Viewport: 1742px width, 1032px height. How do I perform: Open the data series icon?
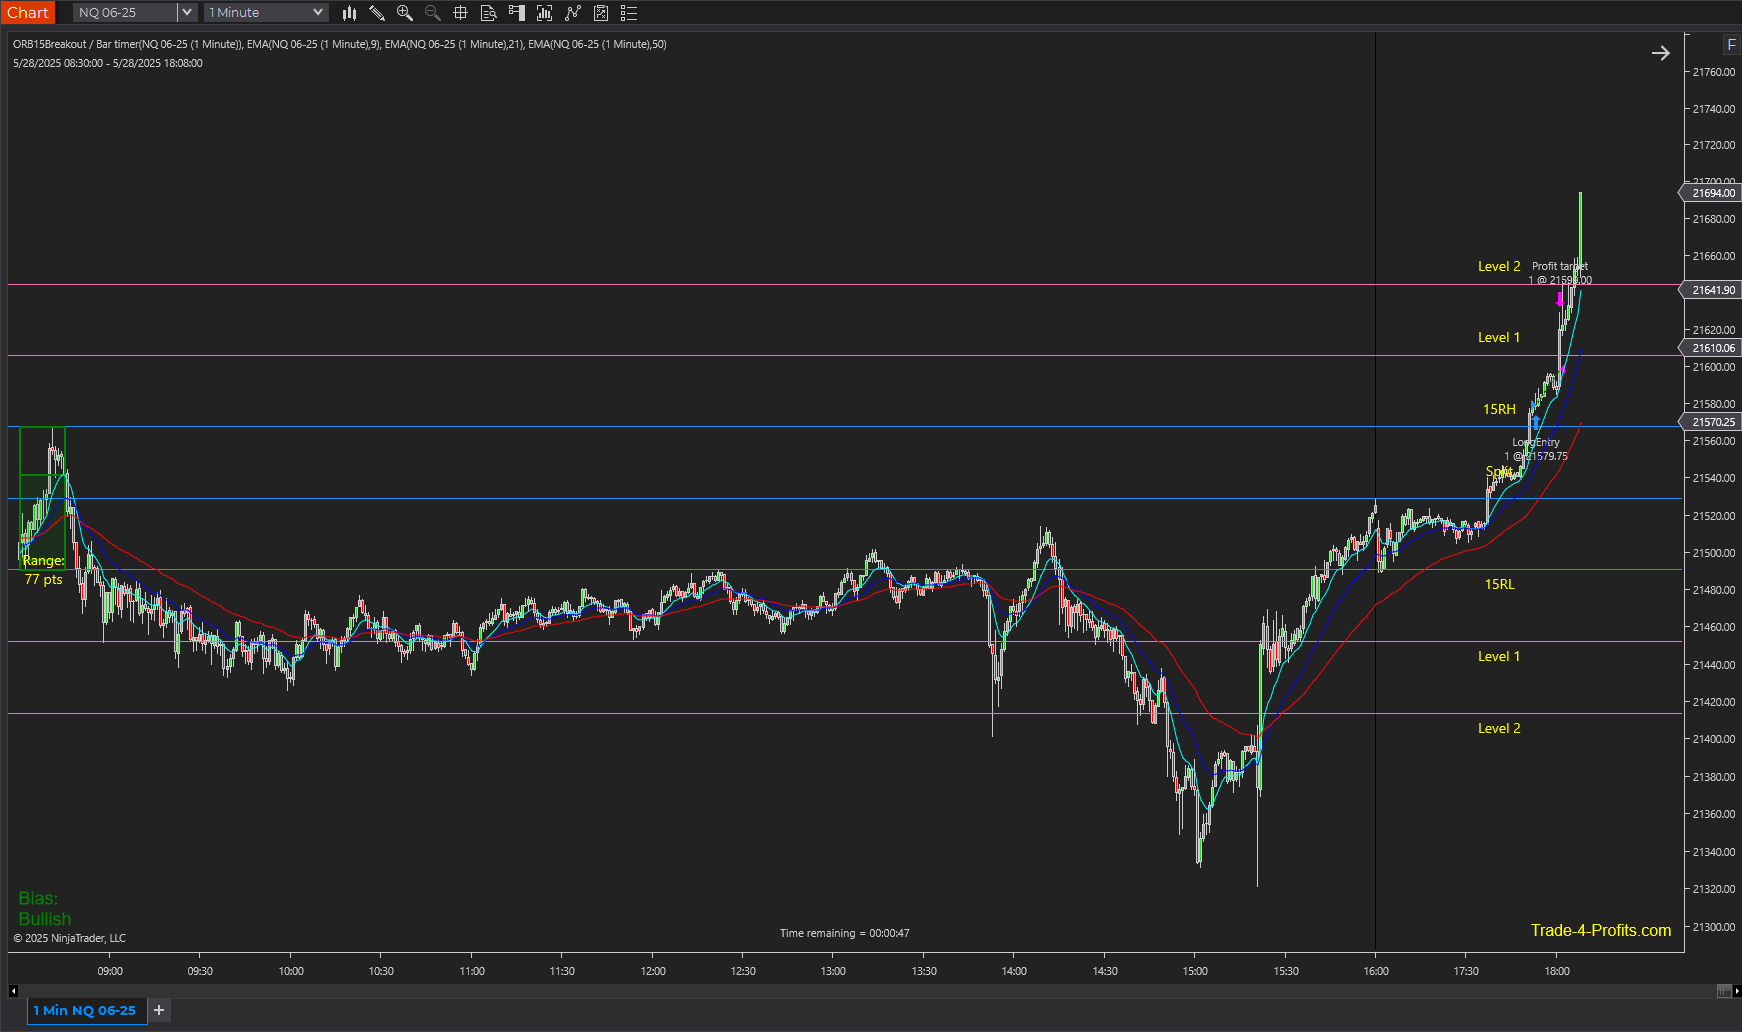(x=545, y=13)
